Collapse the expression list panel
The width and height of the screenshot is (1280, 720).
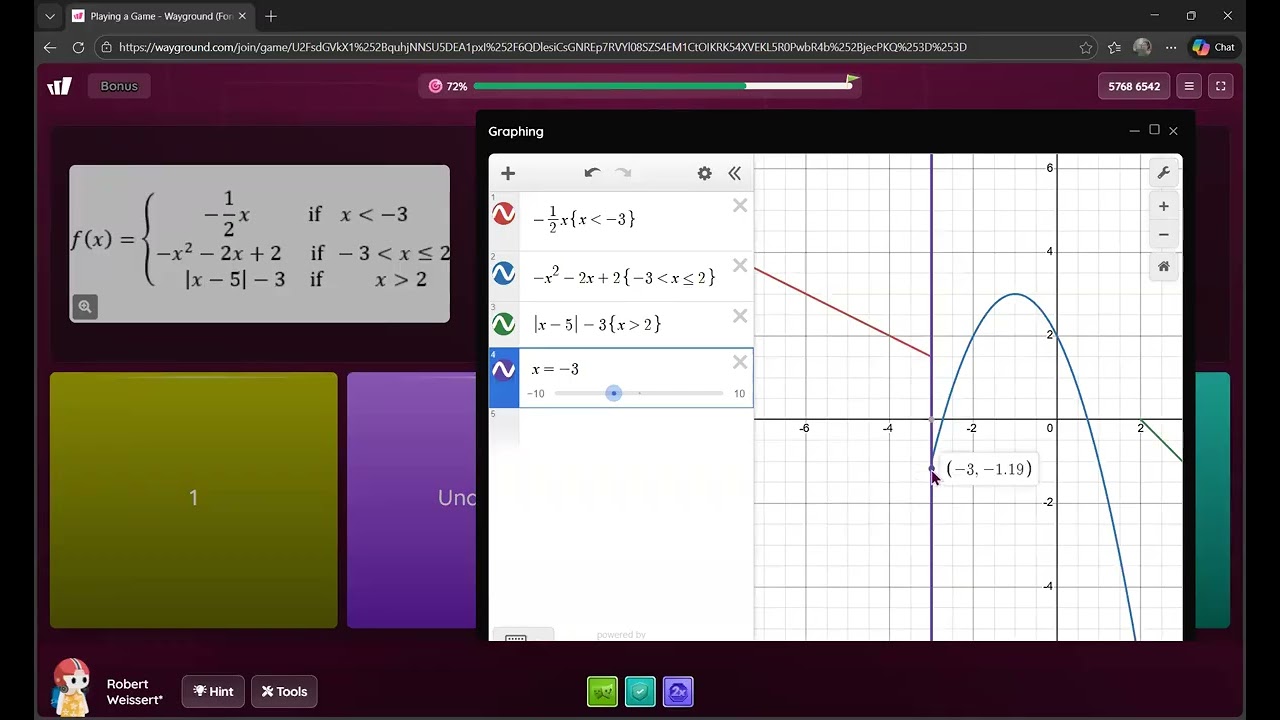point(735,173)
